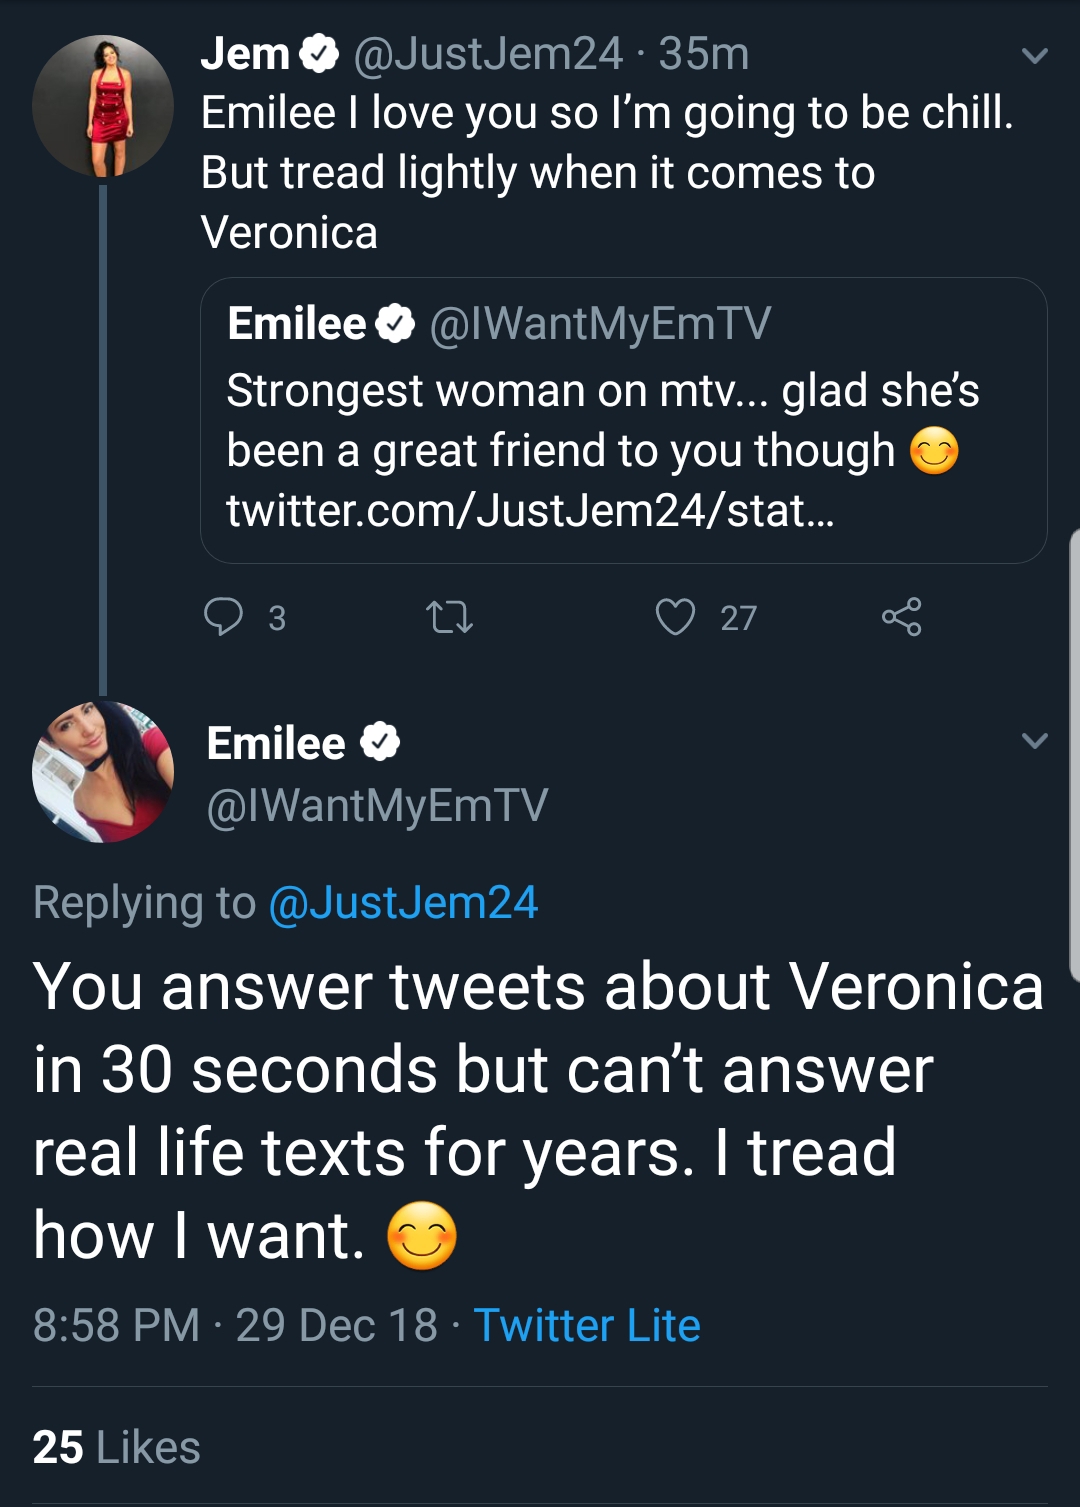The width and height of the screenshot is (1080, 1507).
Task: Click verified badge beside Emilee's reply name
Action: 380,743
